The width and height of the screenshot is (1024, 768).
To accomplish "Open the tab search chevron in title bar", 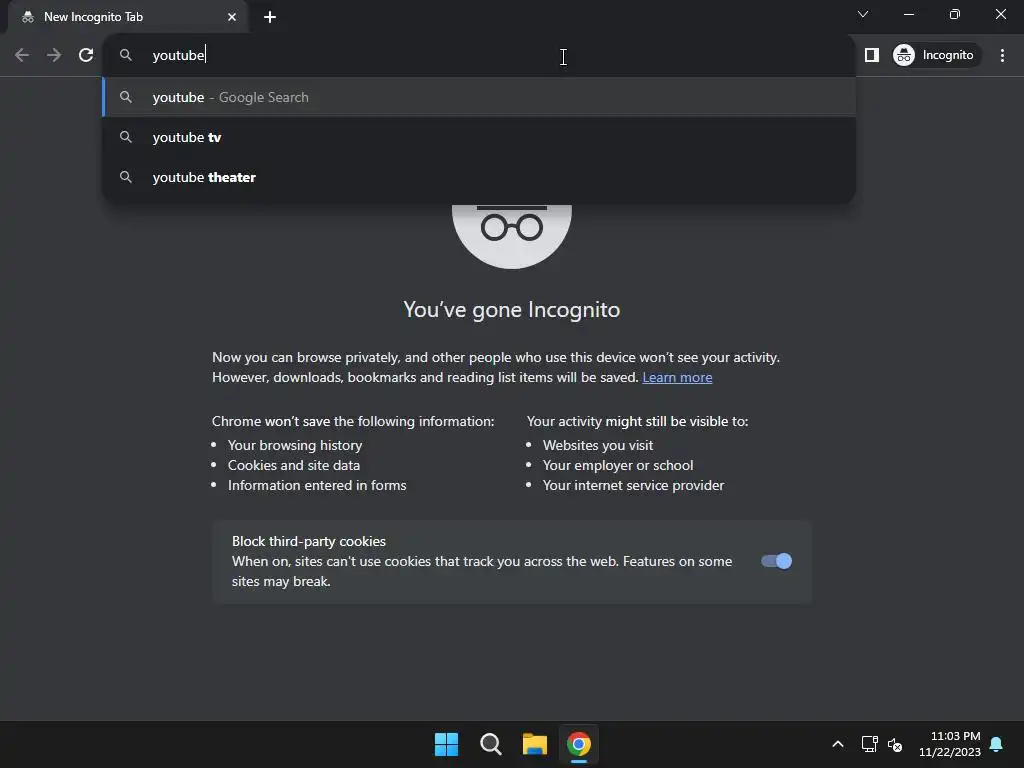I will pos(863,14).
